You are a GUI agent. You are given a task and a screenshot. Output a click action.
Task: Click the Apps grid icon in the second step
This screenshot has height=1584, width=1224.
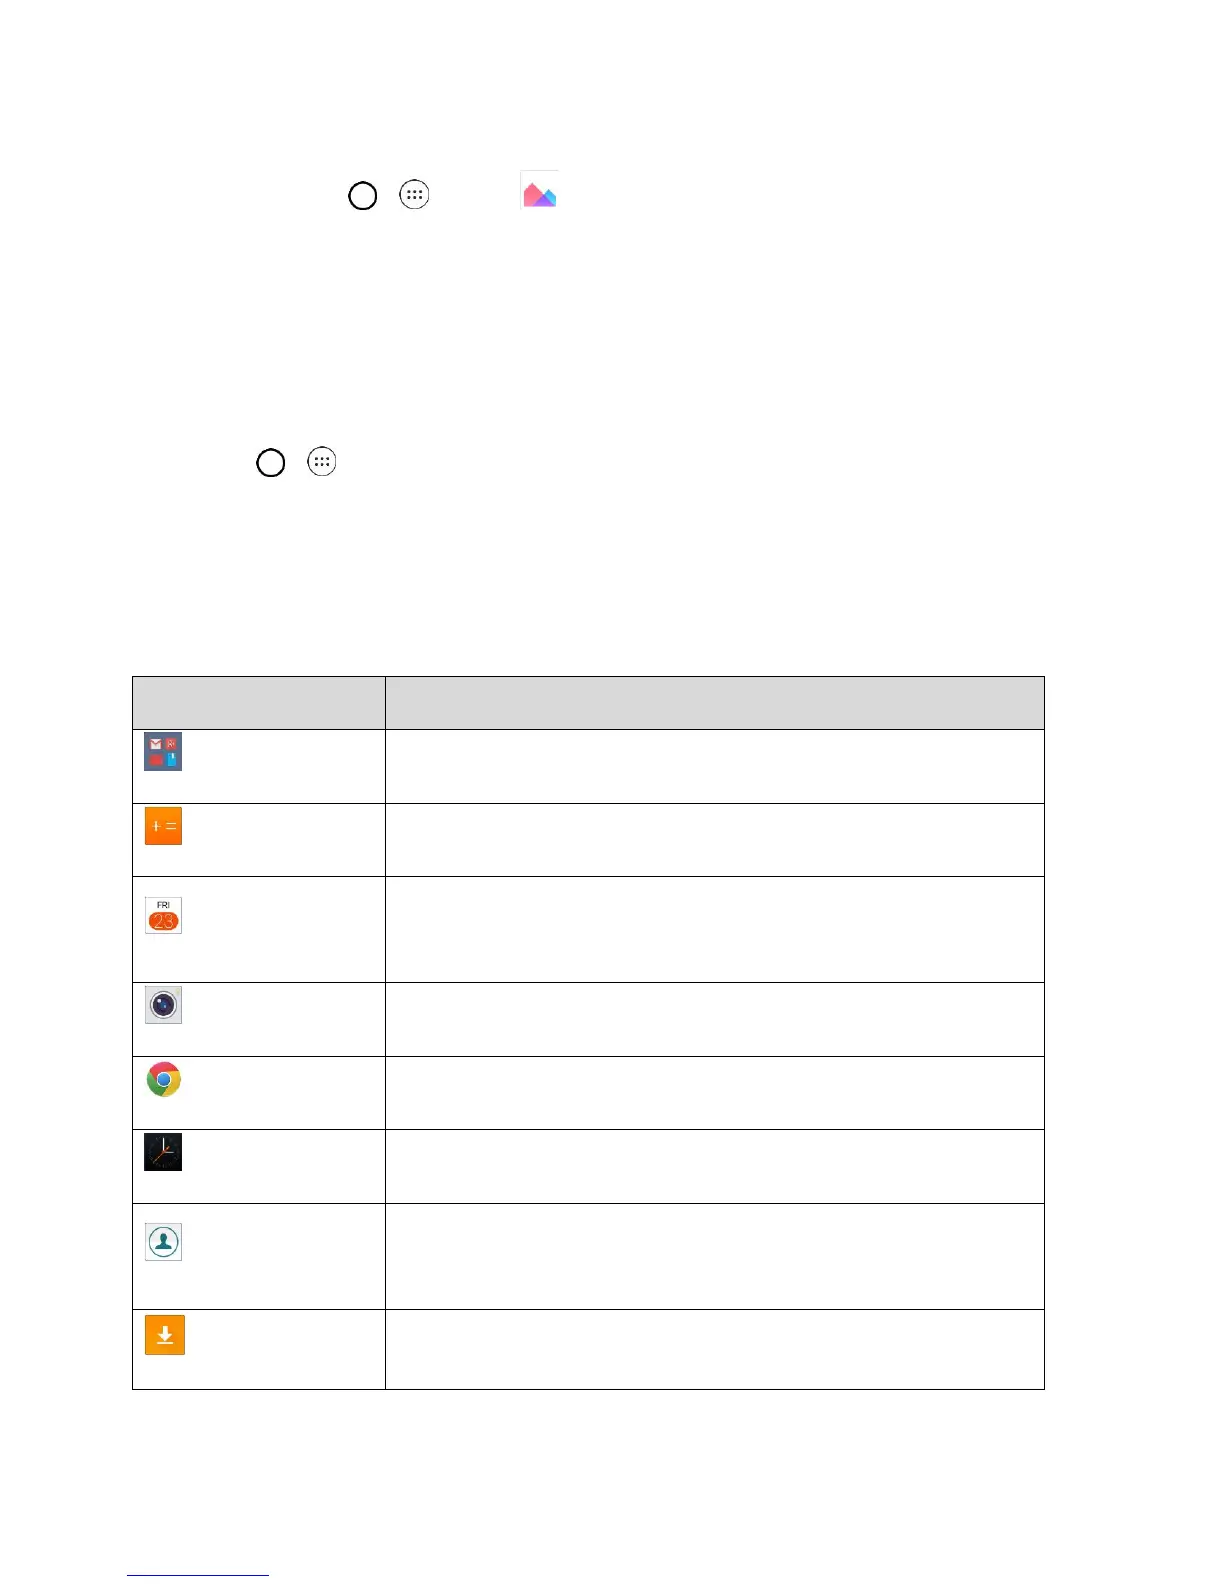point(322,461)
